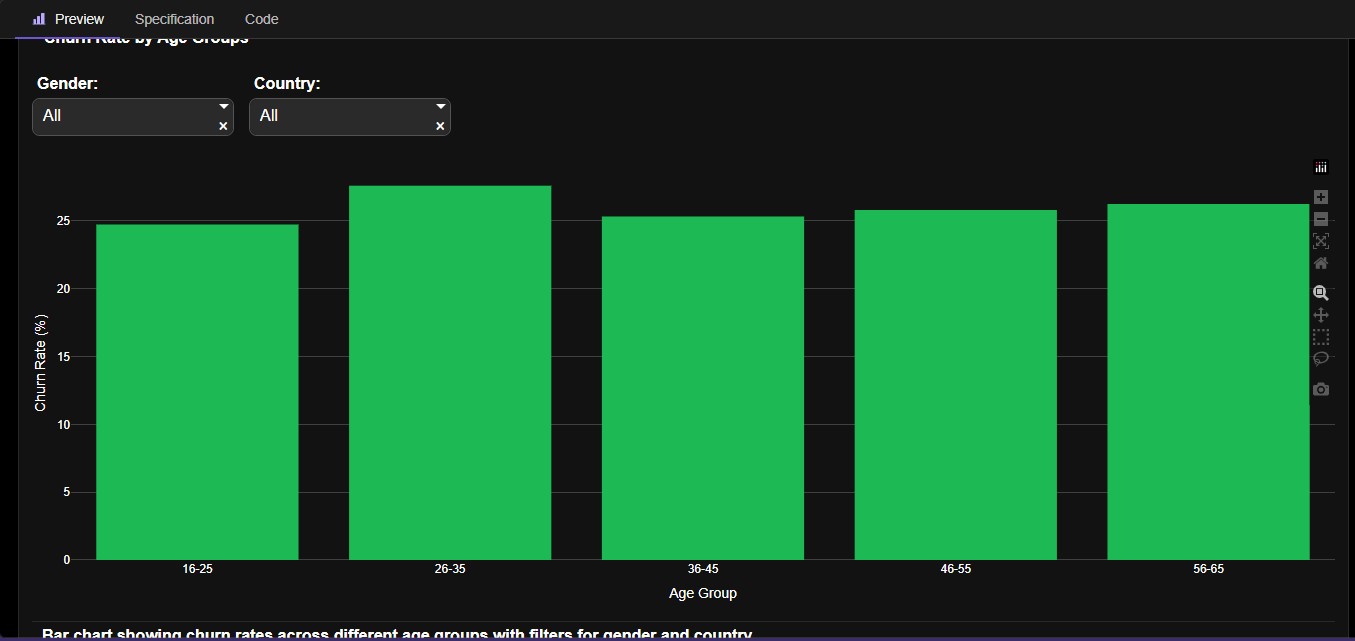Screen dimensions: 1355x641
Task: Open the Gender 'All' combo box
Action: 133,117
